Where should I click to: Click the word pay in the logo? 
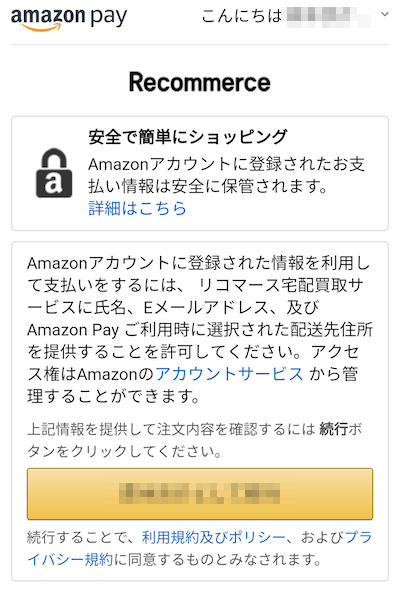coord(109,18)
